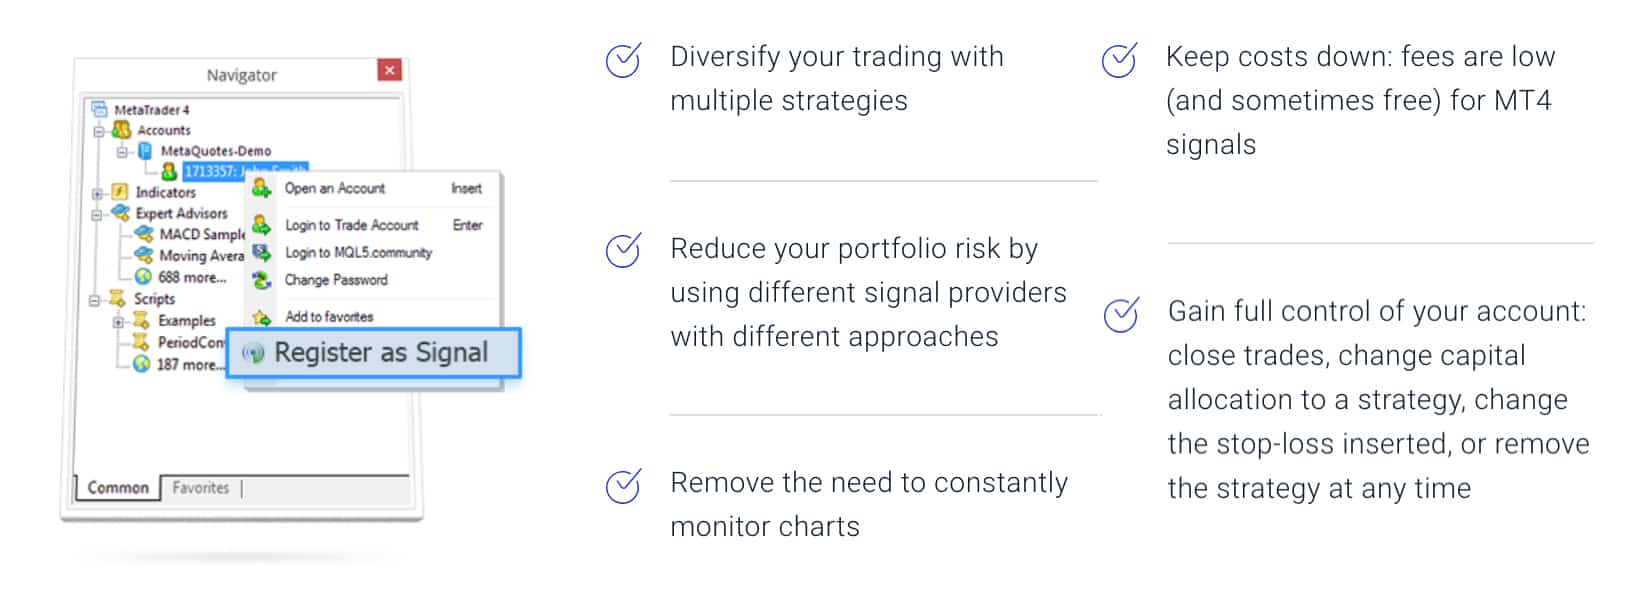Click the Add to favorites star icon

click(261, 317)
